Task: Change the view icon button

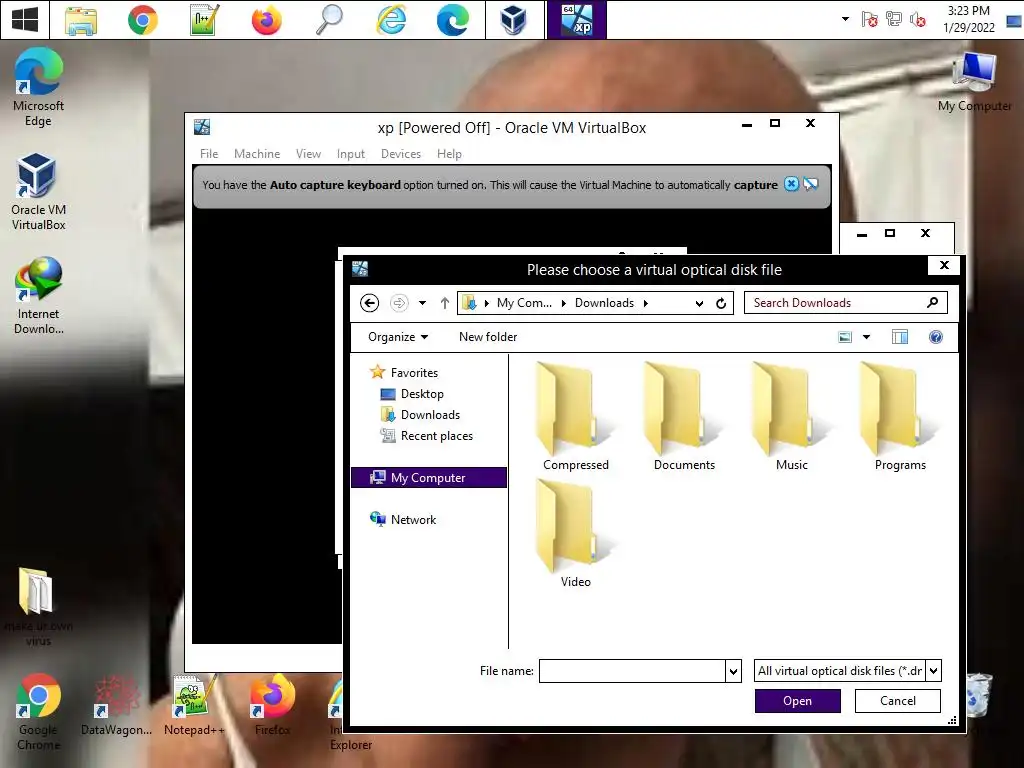Action: (845, 337)
